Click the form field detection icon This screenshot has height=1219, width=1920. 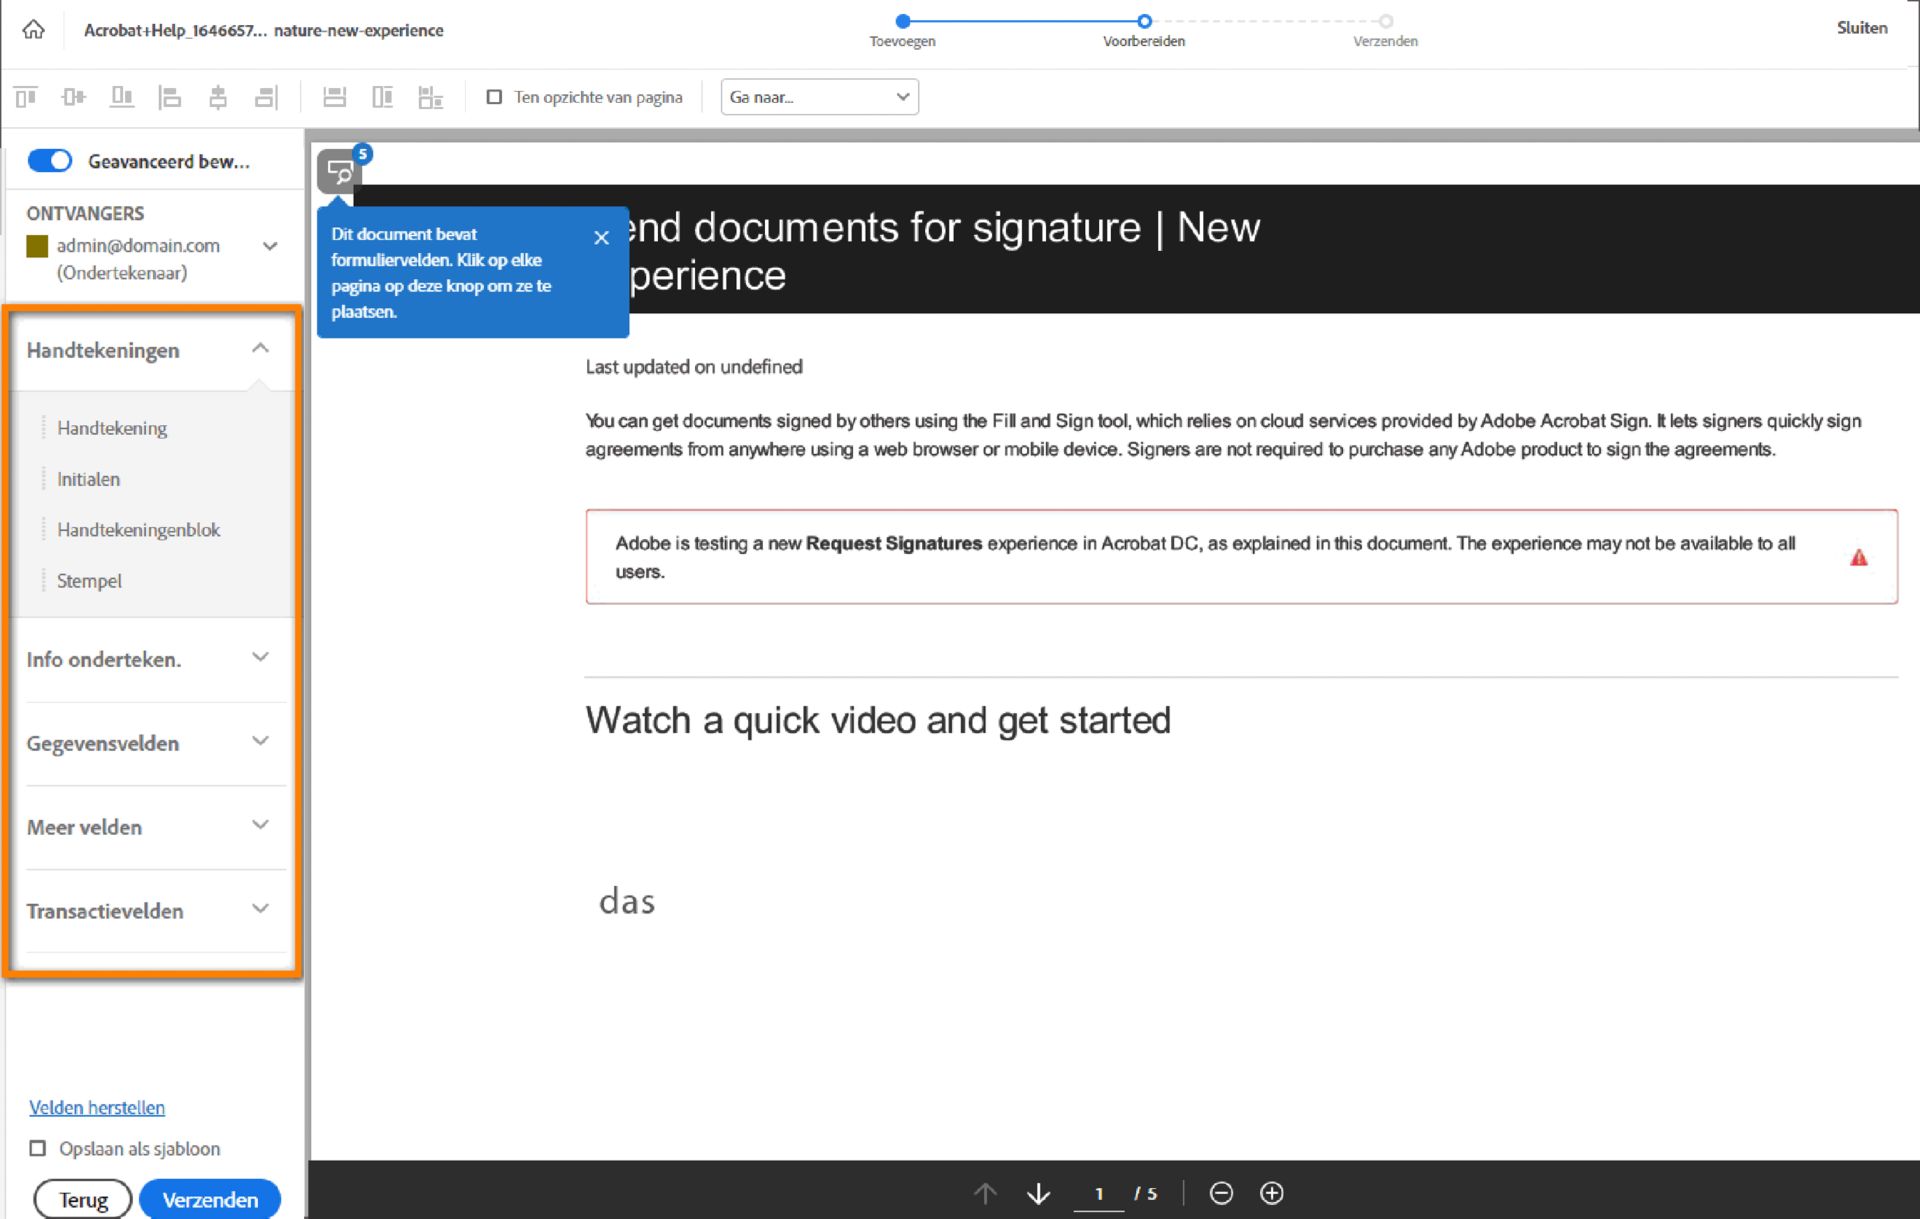point(340,172)
